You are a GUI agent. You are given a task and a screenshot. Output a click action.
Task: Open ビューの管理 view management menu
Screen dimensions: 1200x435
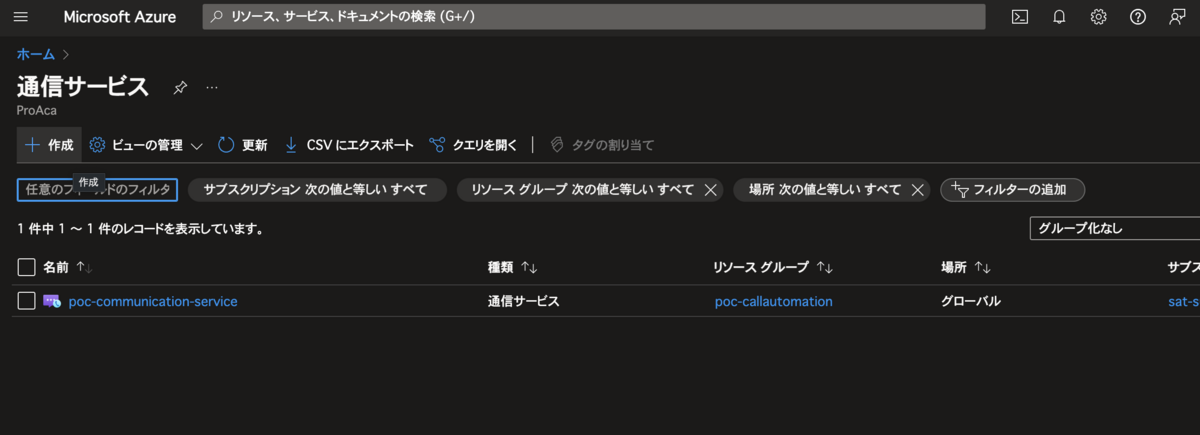(146, 145)
